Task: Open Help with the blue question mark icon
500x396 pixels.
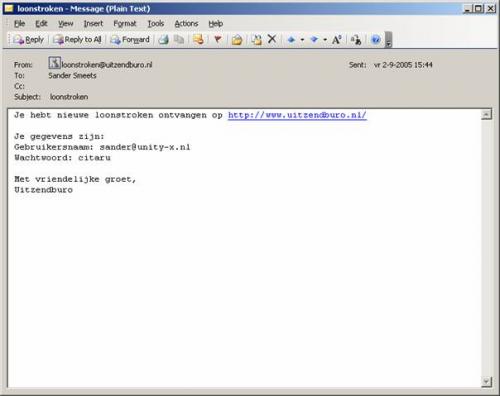Action: click(x=376, y=40)
